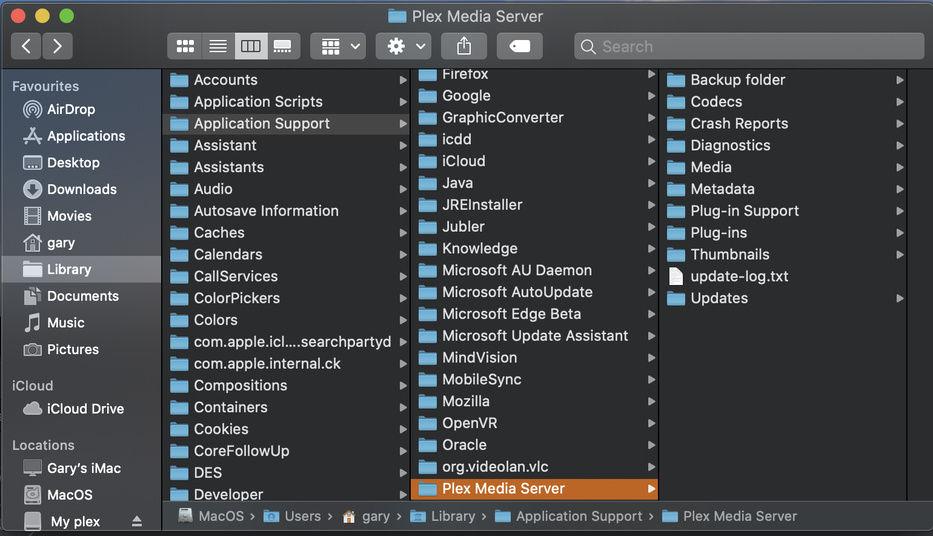Go back to previous folder
933x536 pixels.
[26, 46]
